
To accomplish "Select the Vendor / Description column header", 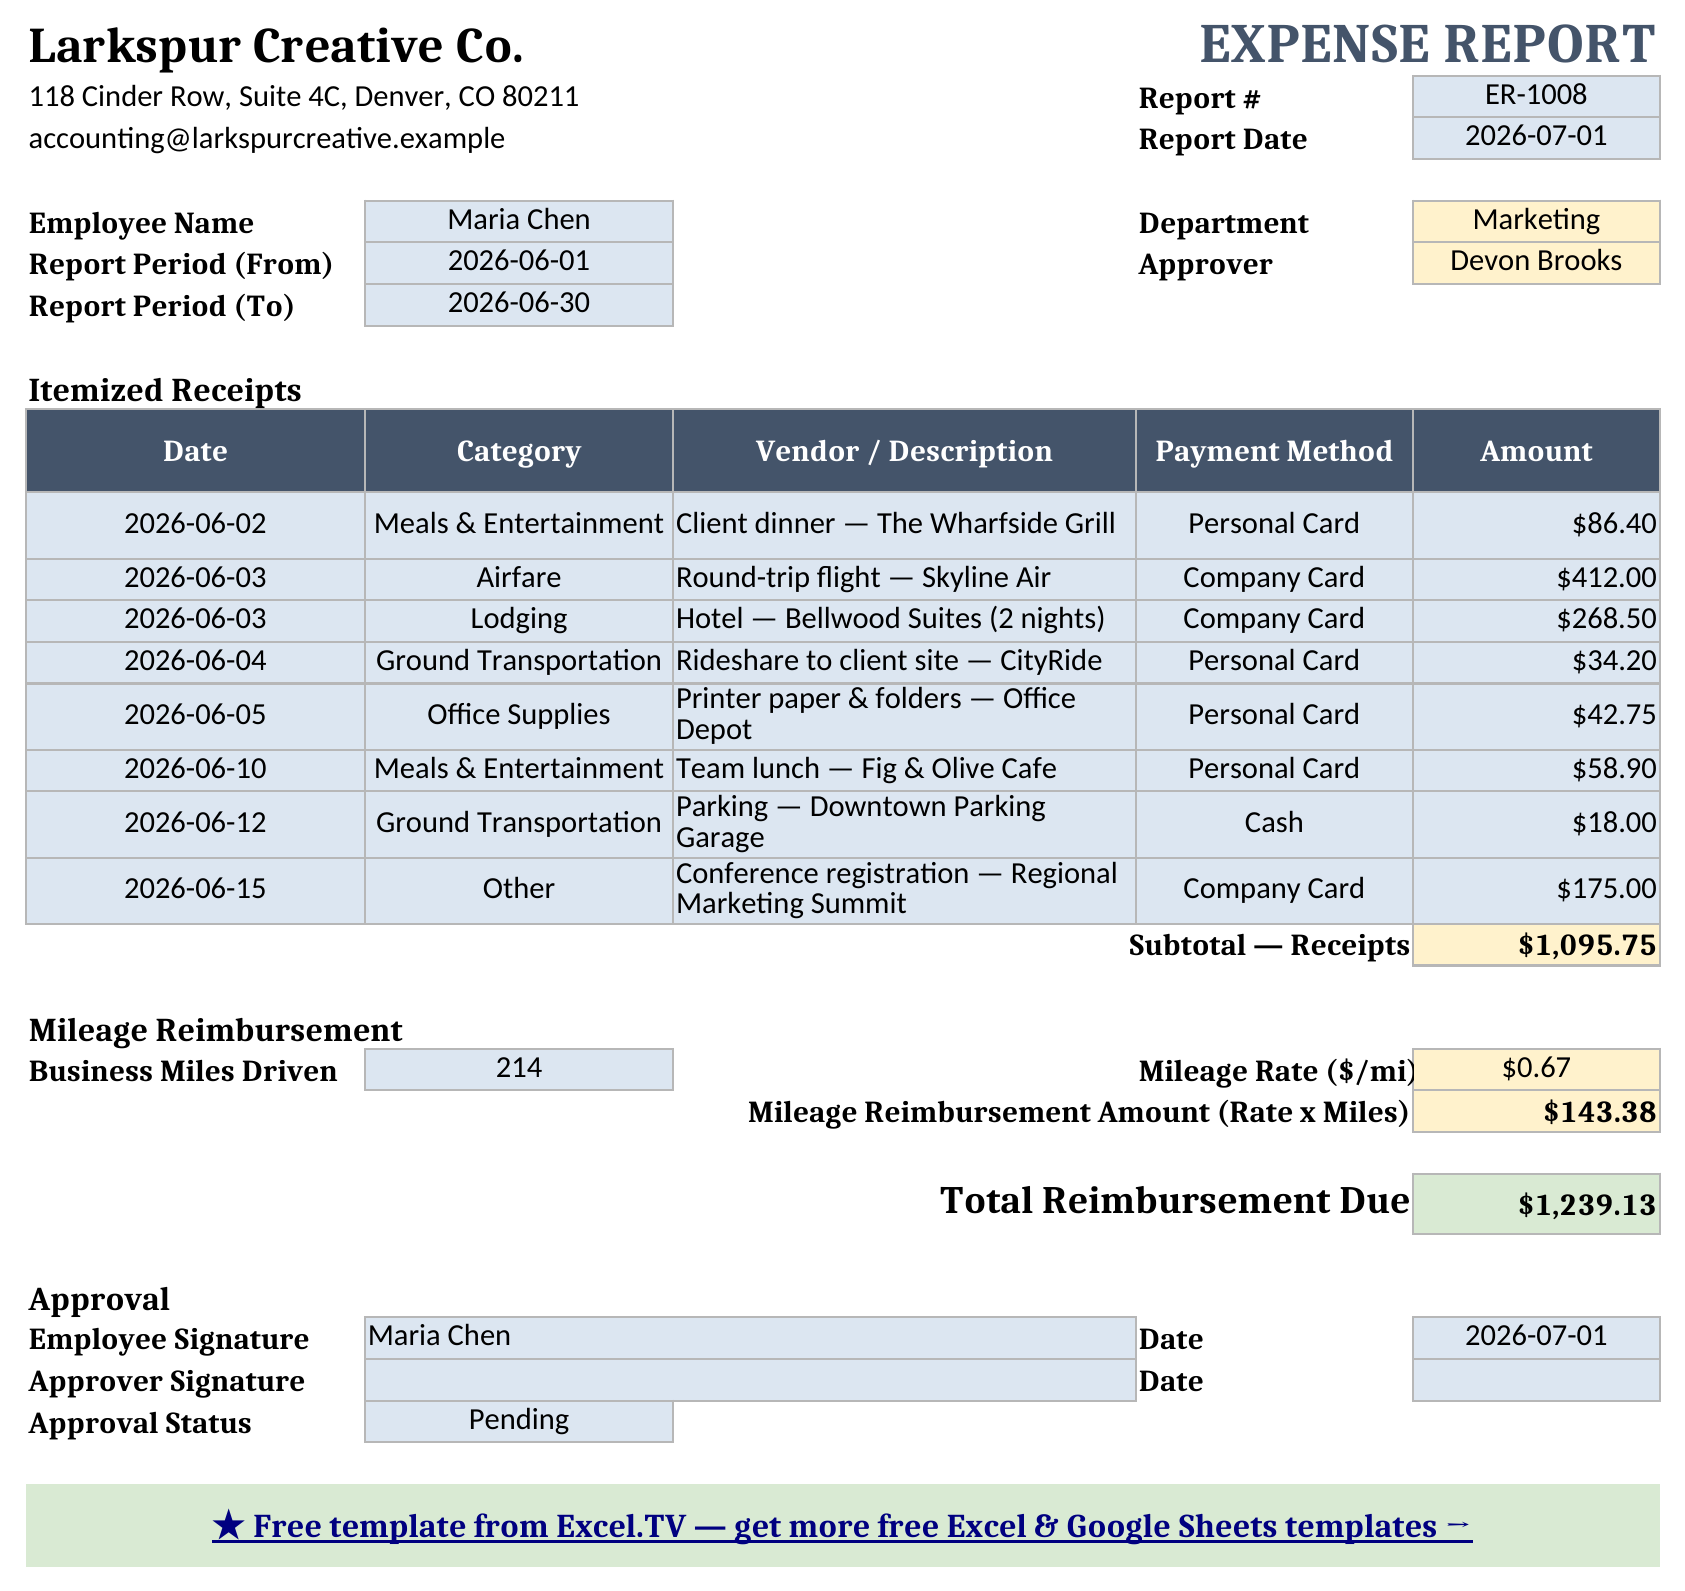I will pos(904,450).
